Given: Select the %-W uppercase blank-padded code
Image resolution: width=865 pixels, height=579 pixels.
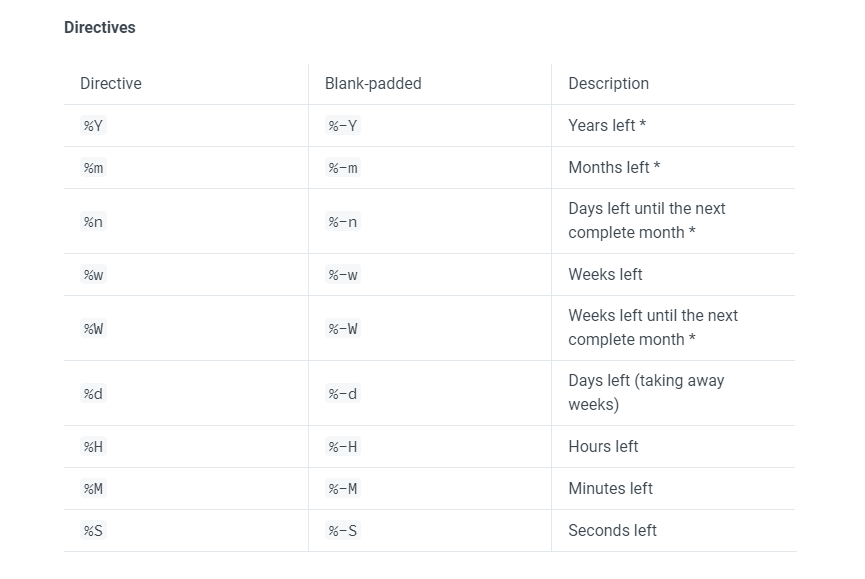Looking at the screenshot, I should point(343,329).
